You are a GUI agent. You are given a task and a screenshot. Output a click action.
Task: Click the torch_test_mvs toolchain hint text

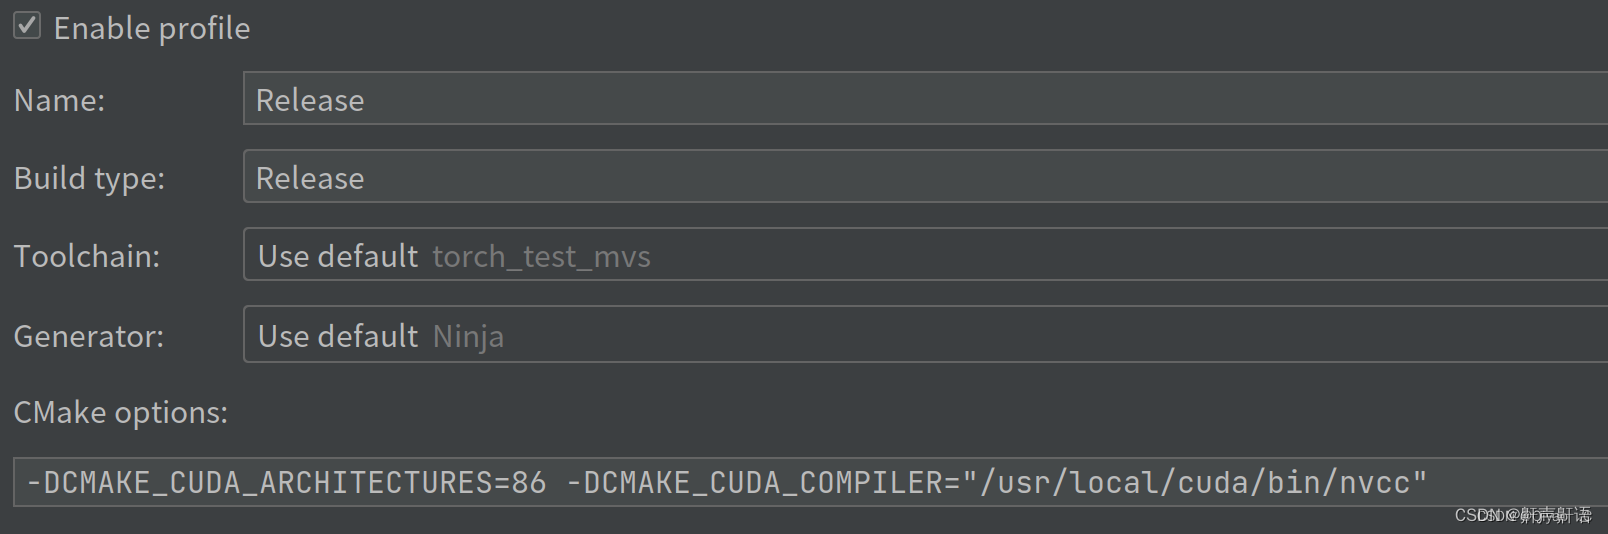pos(541,257)
